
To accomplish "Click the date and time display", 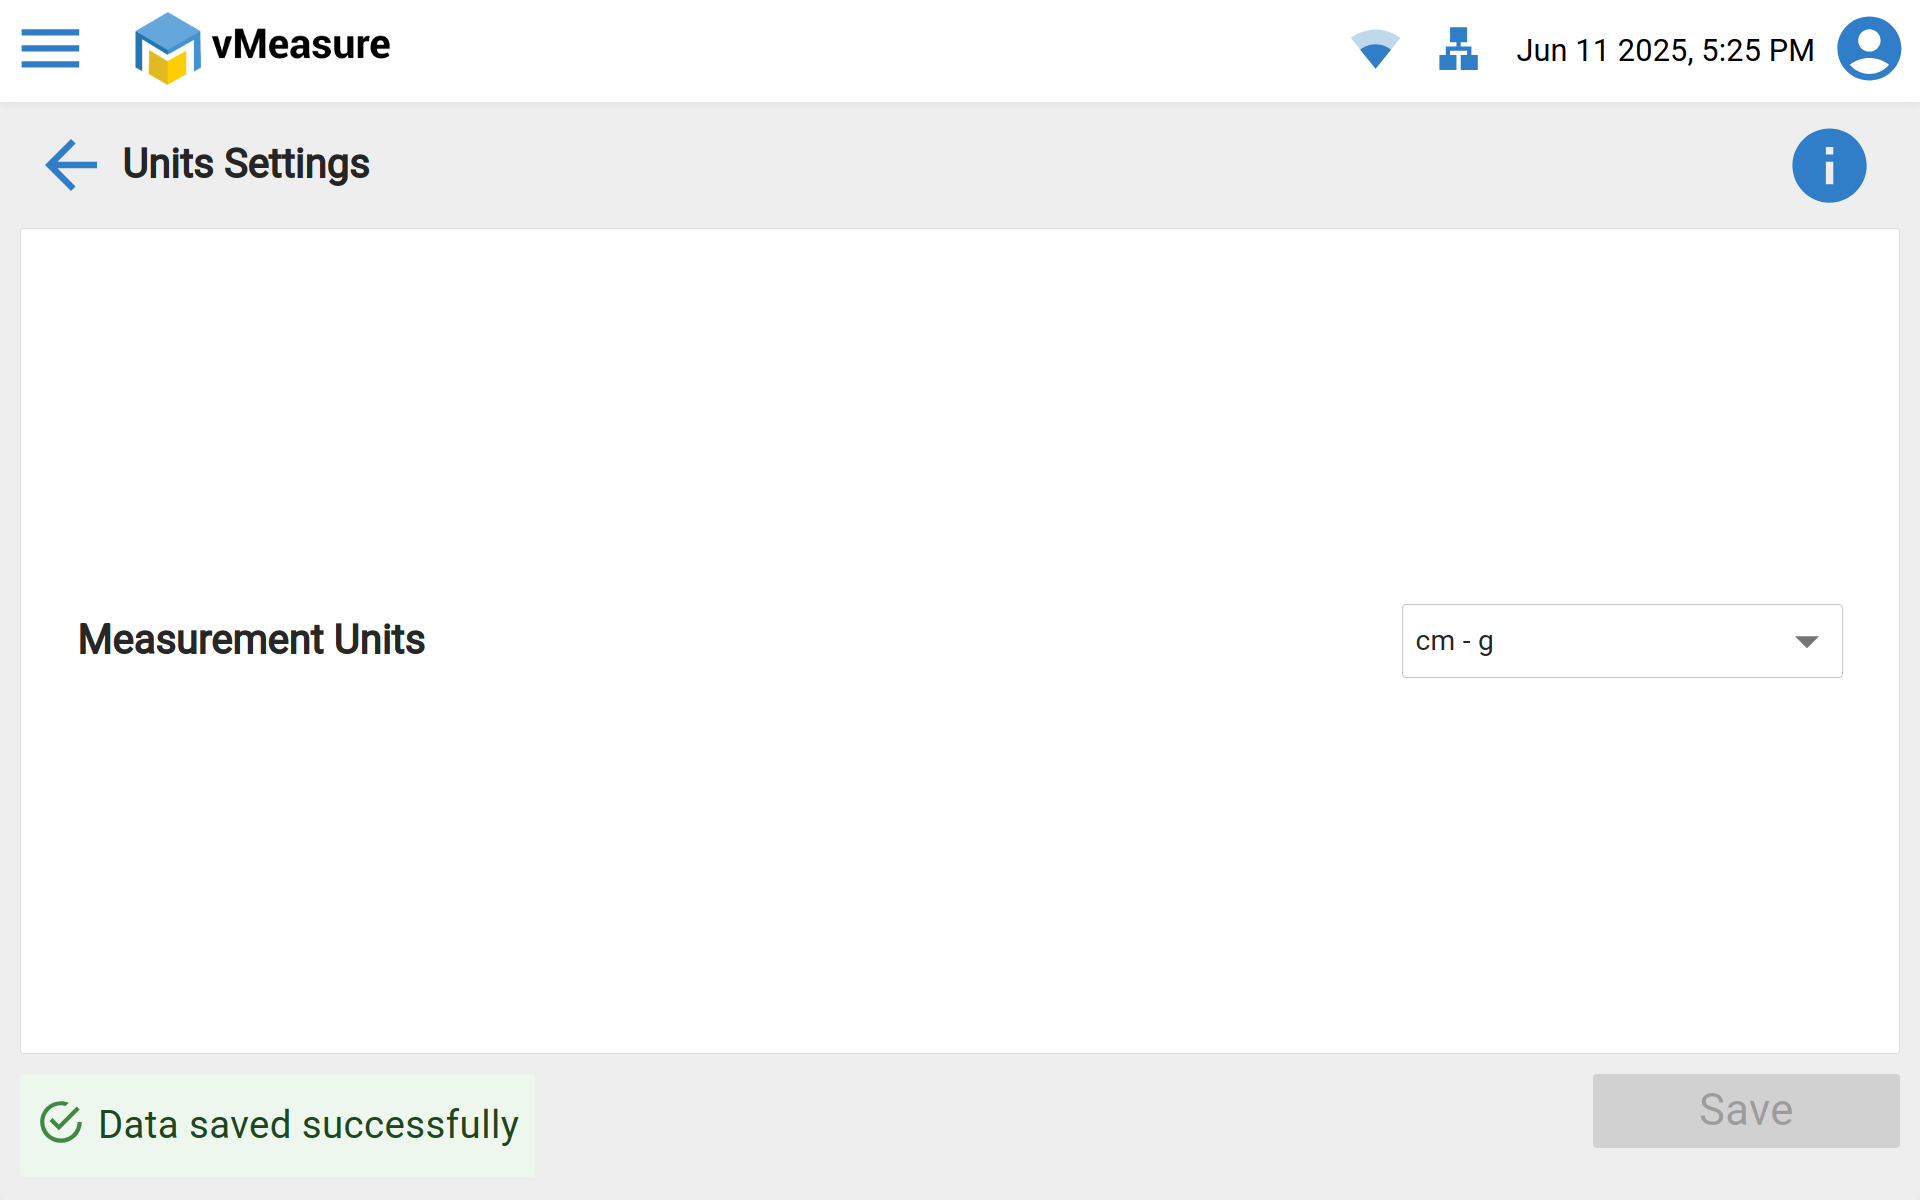I will (1665, 50).
